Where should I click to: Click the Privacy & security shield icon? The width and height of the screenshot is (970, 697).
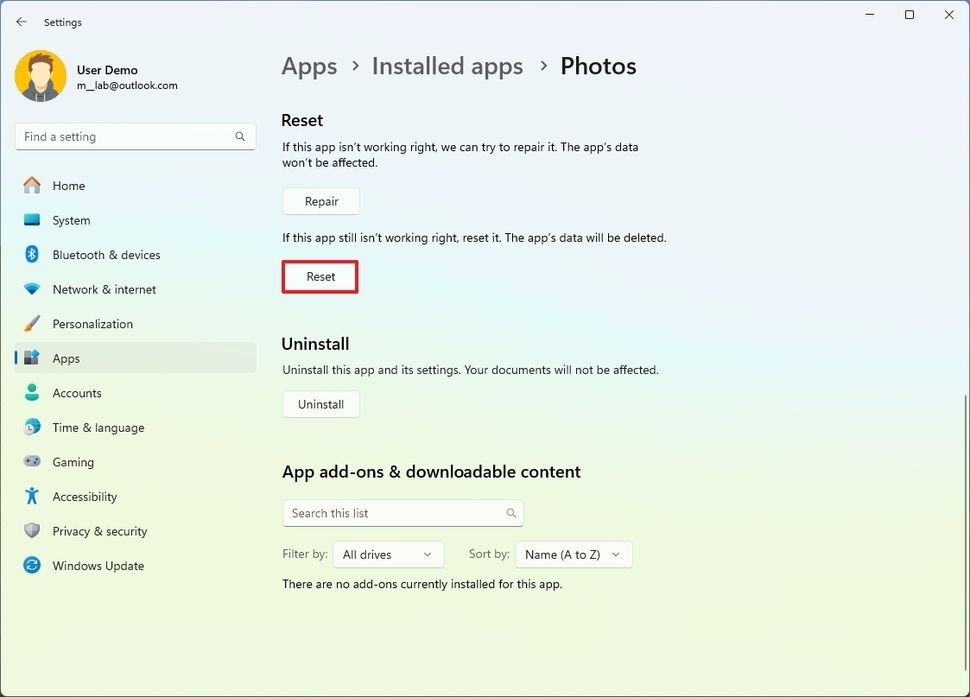32,531
